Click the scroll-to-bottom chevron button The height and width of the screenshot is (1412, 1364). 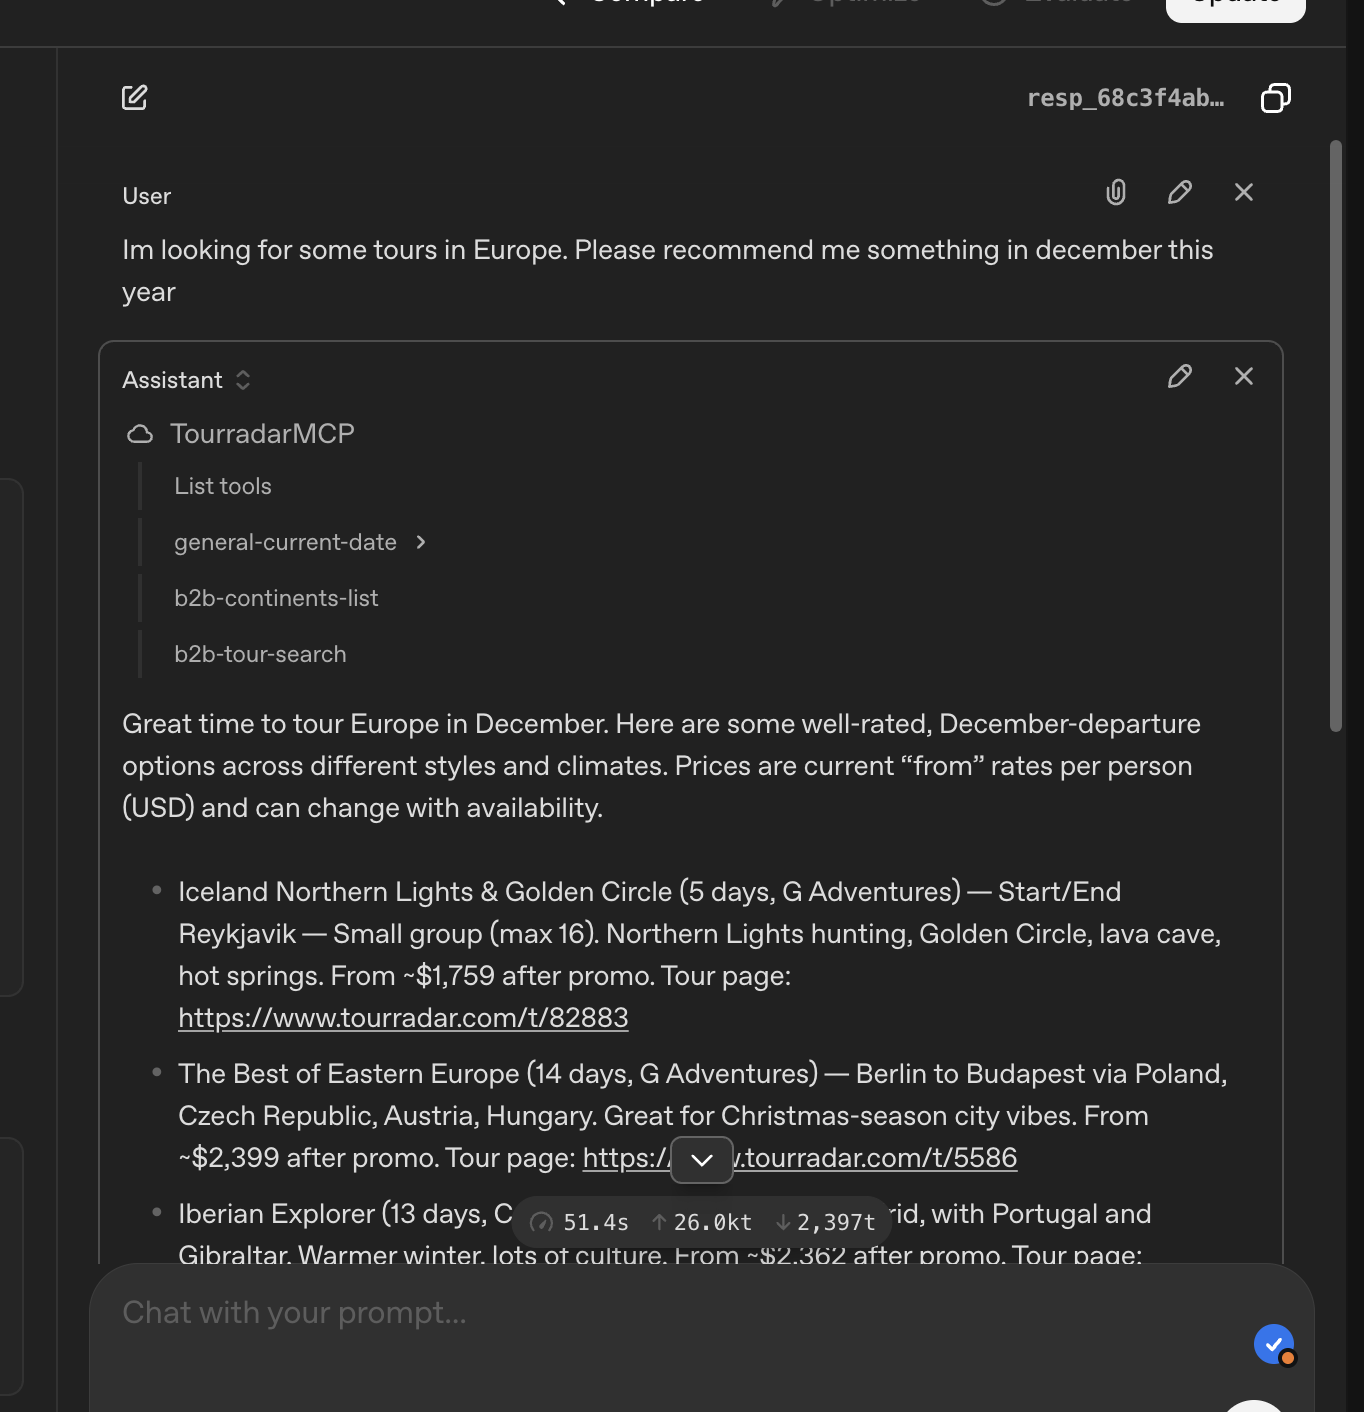coord(702,1160)
